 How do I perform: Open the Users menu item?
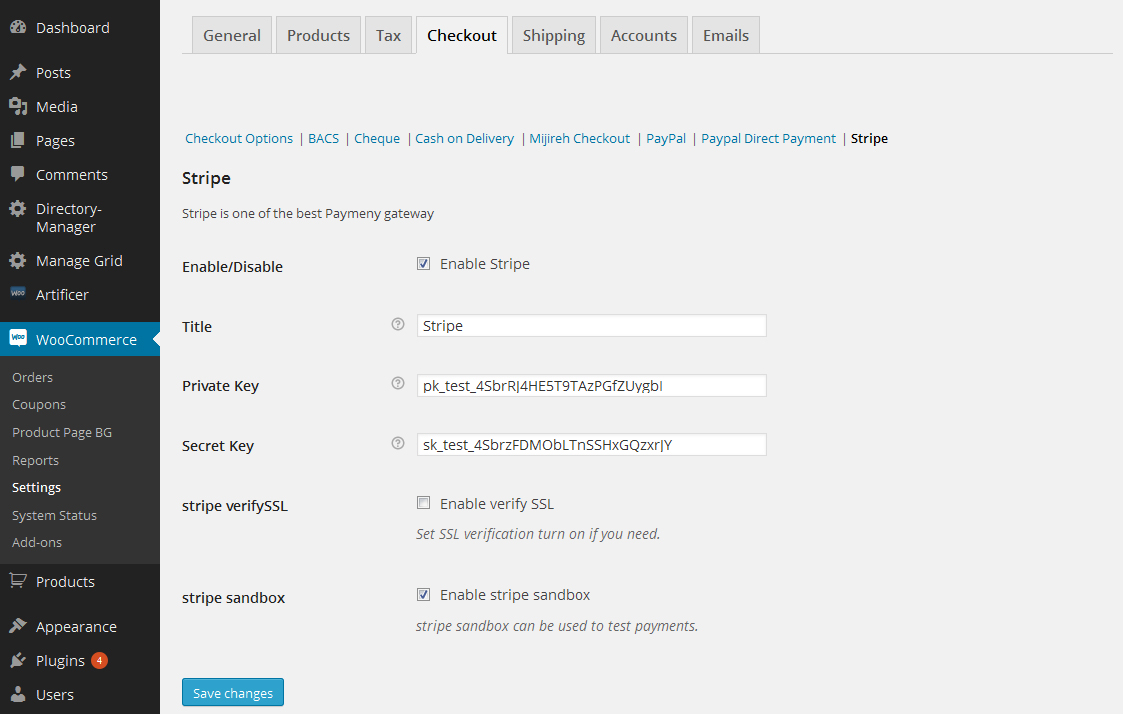click(x=79, y=694)
